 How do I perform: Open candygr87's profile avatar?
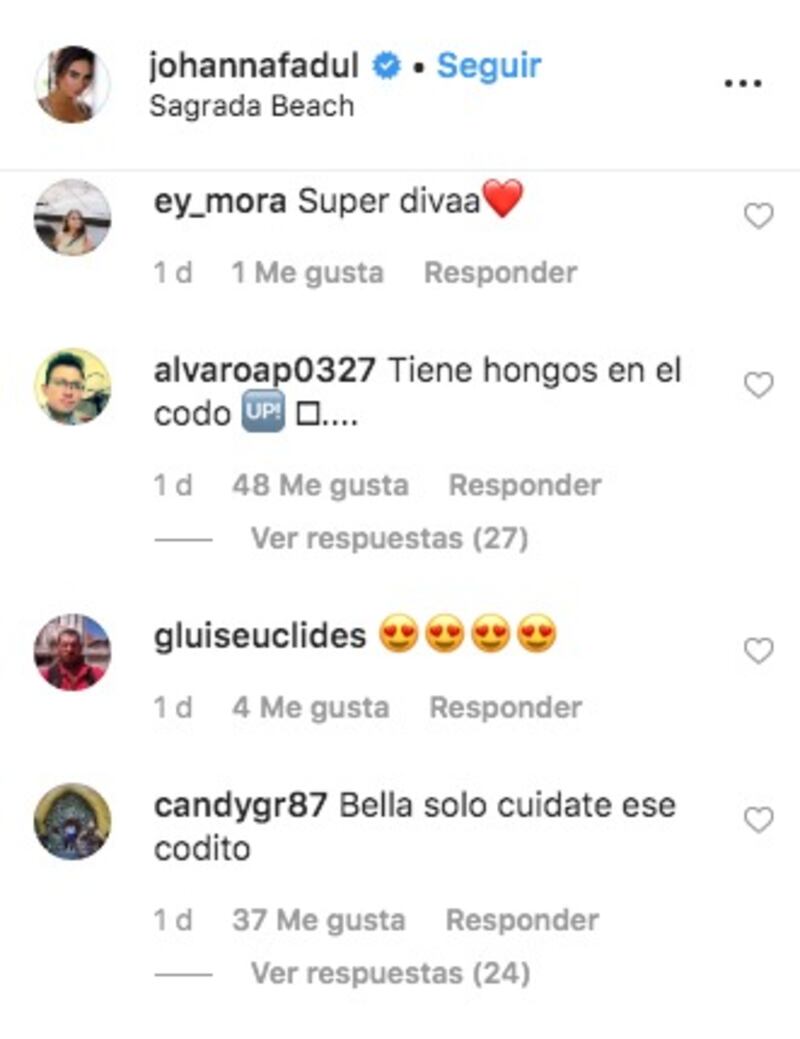pos(72,822)
